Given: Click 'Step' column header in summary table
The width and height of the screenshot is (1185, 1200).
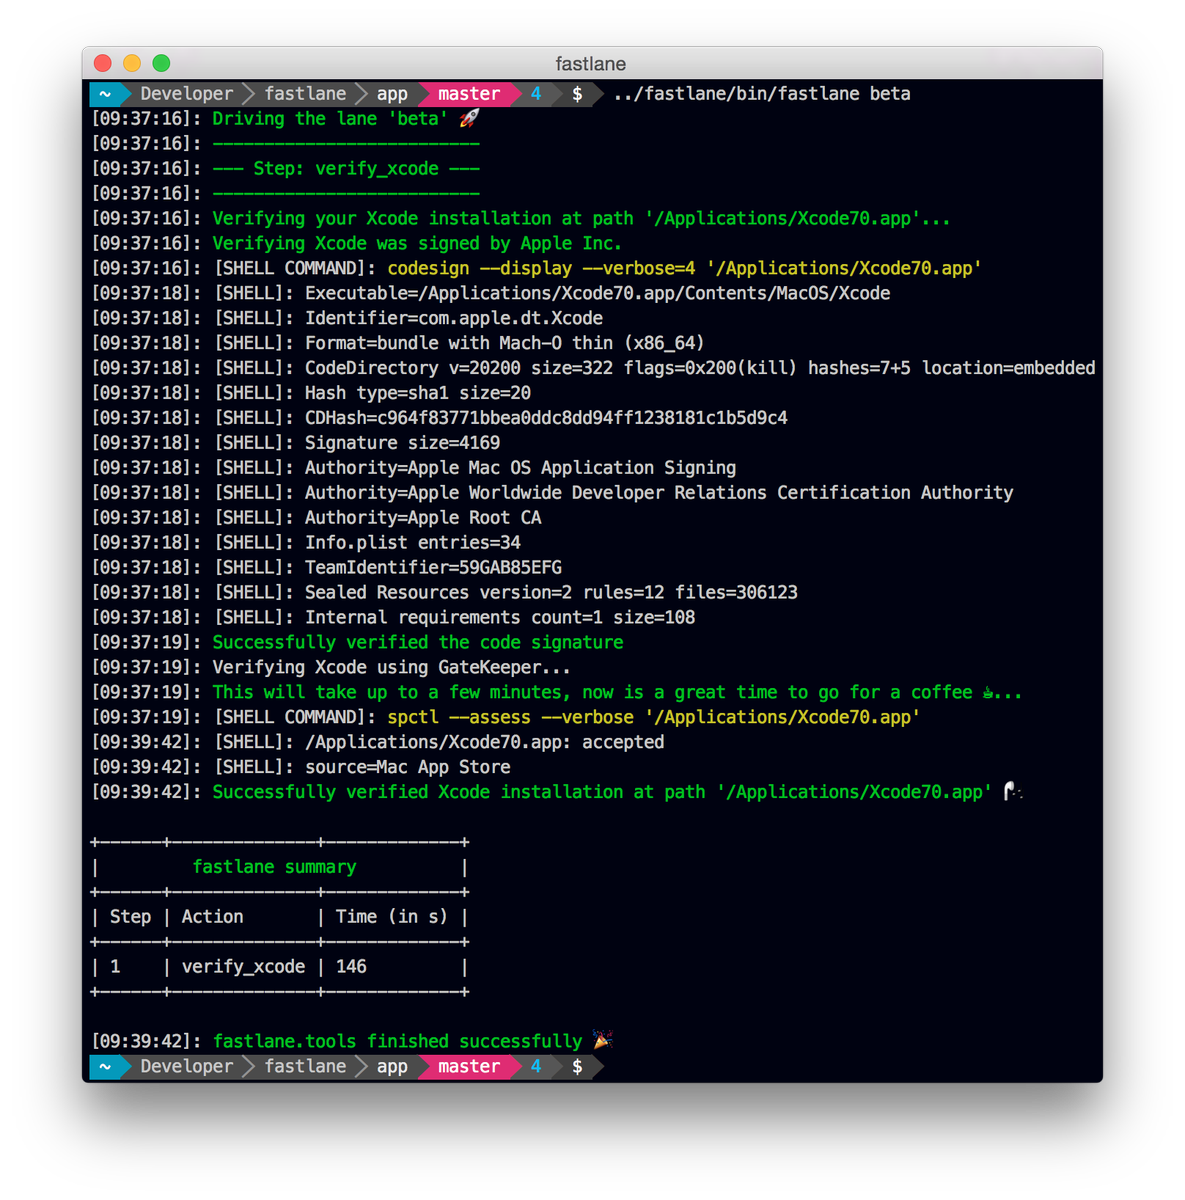Looking at the screenshot, I should (130, 917).
